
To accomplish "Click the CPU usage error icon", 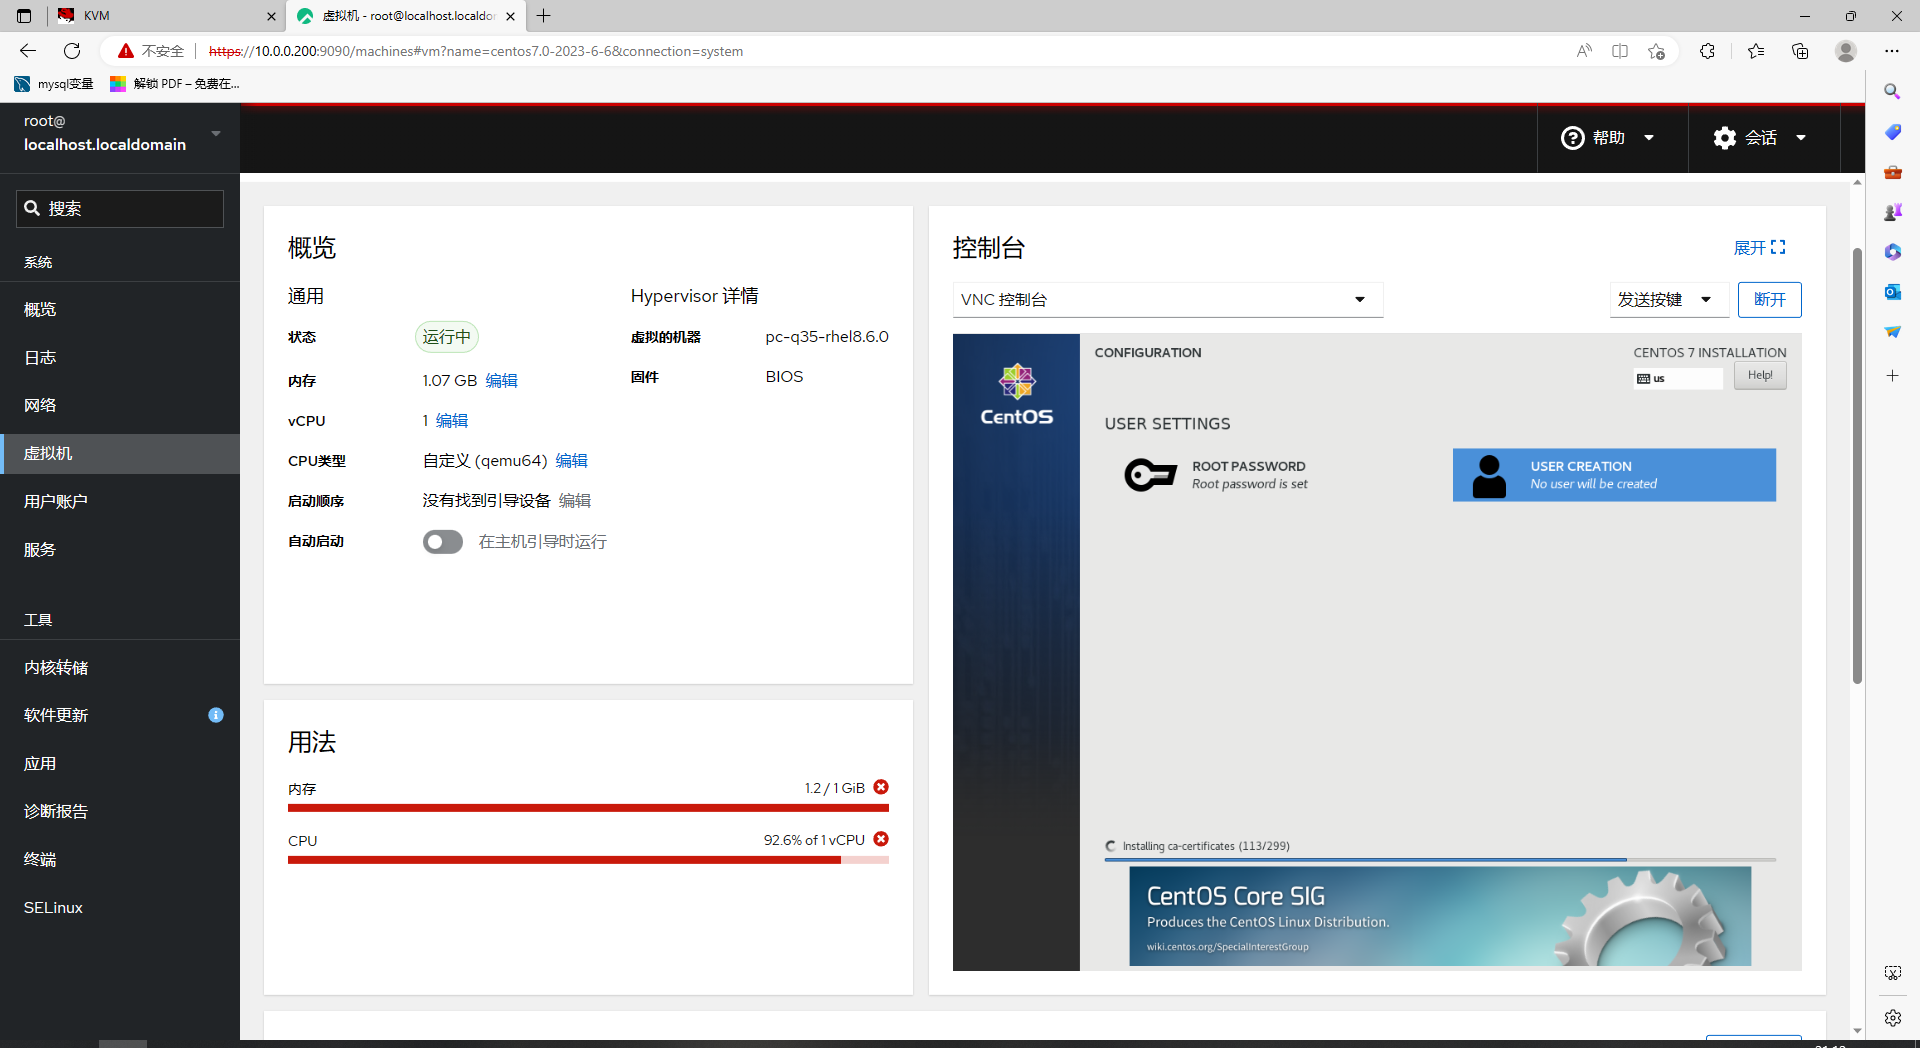I will point(881,840).
